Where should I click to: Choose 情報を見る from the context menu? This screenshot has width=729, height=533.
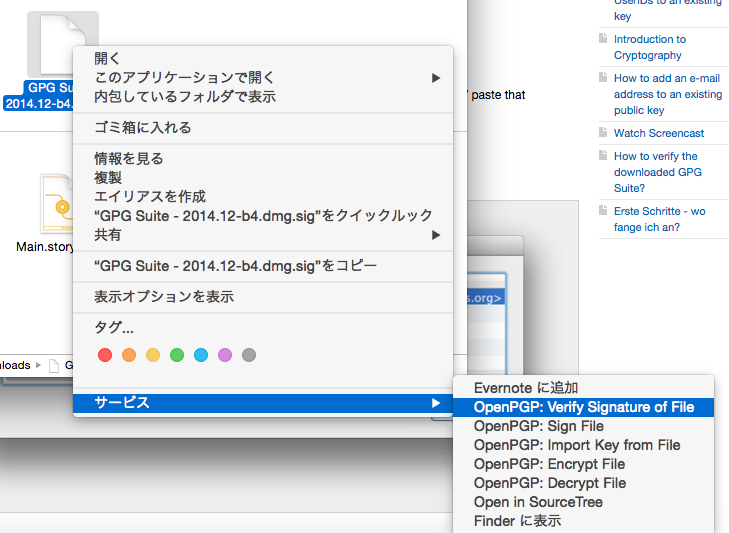263,159
